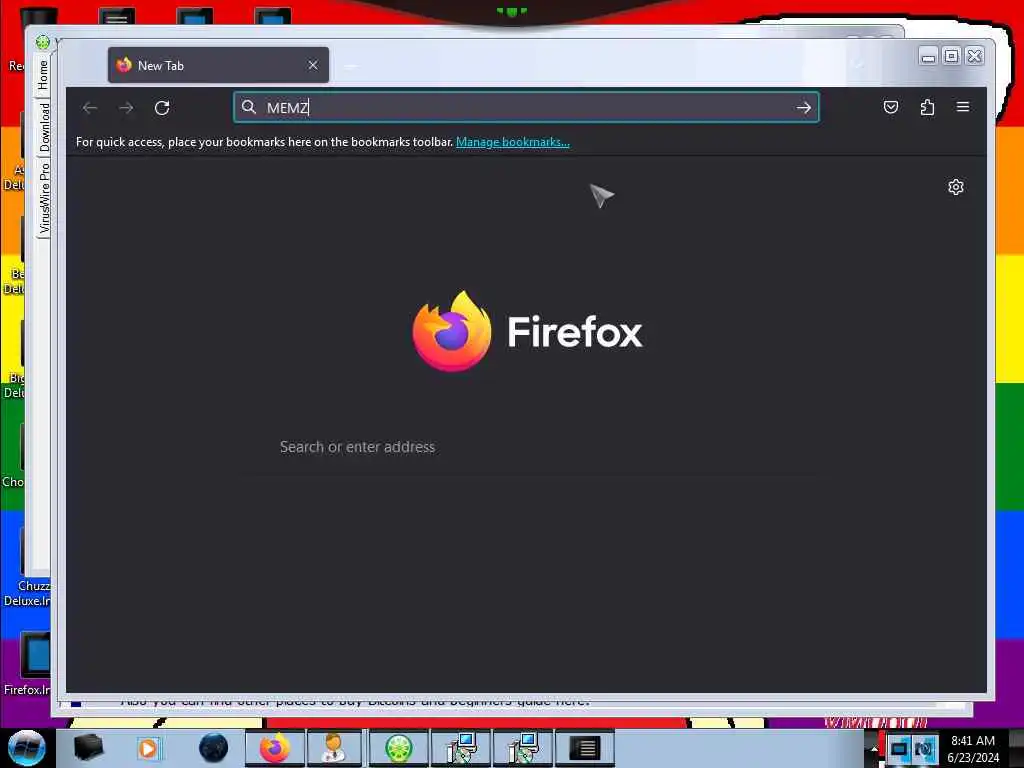Click the black box taskbar icon
The width and height of the screenshot is (1024, 768).
88,748
